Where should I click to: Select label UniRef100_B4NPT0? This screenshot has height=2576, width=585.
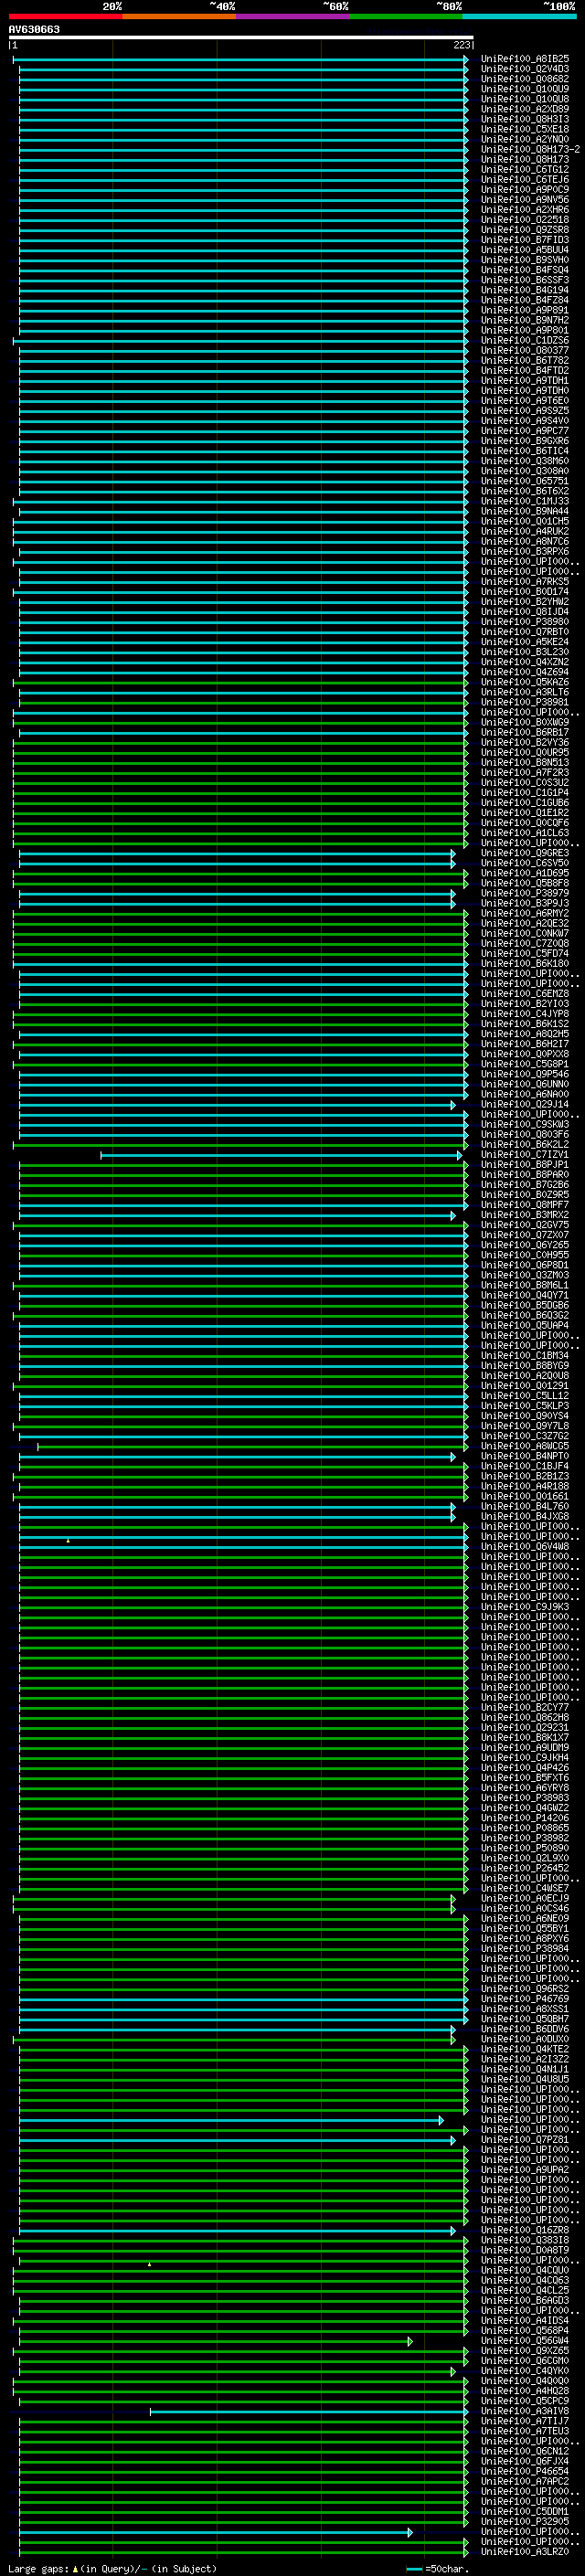[x=525, y=1457]
